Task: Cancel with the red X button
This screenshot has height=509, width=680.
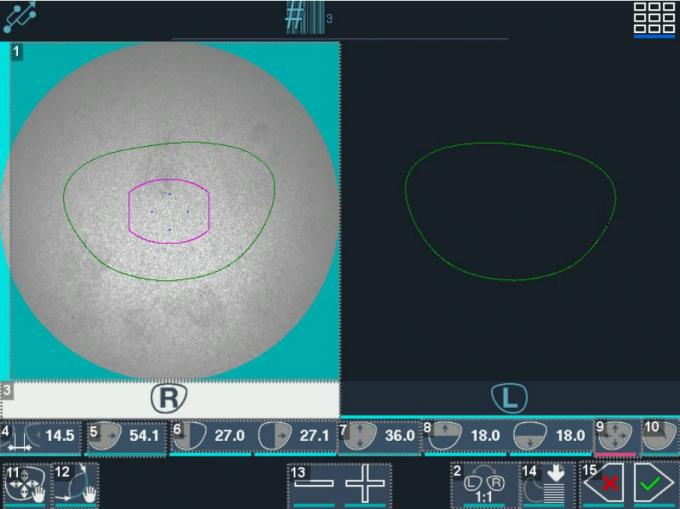Action: click(x=604, y=483)
